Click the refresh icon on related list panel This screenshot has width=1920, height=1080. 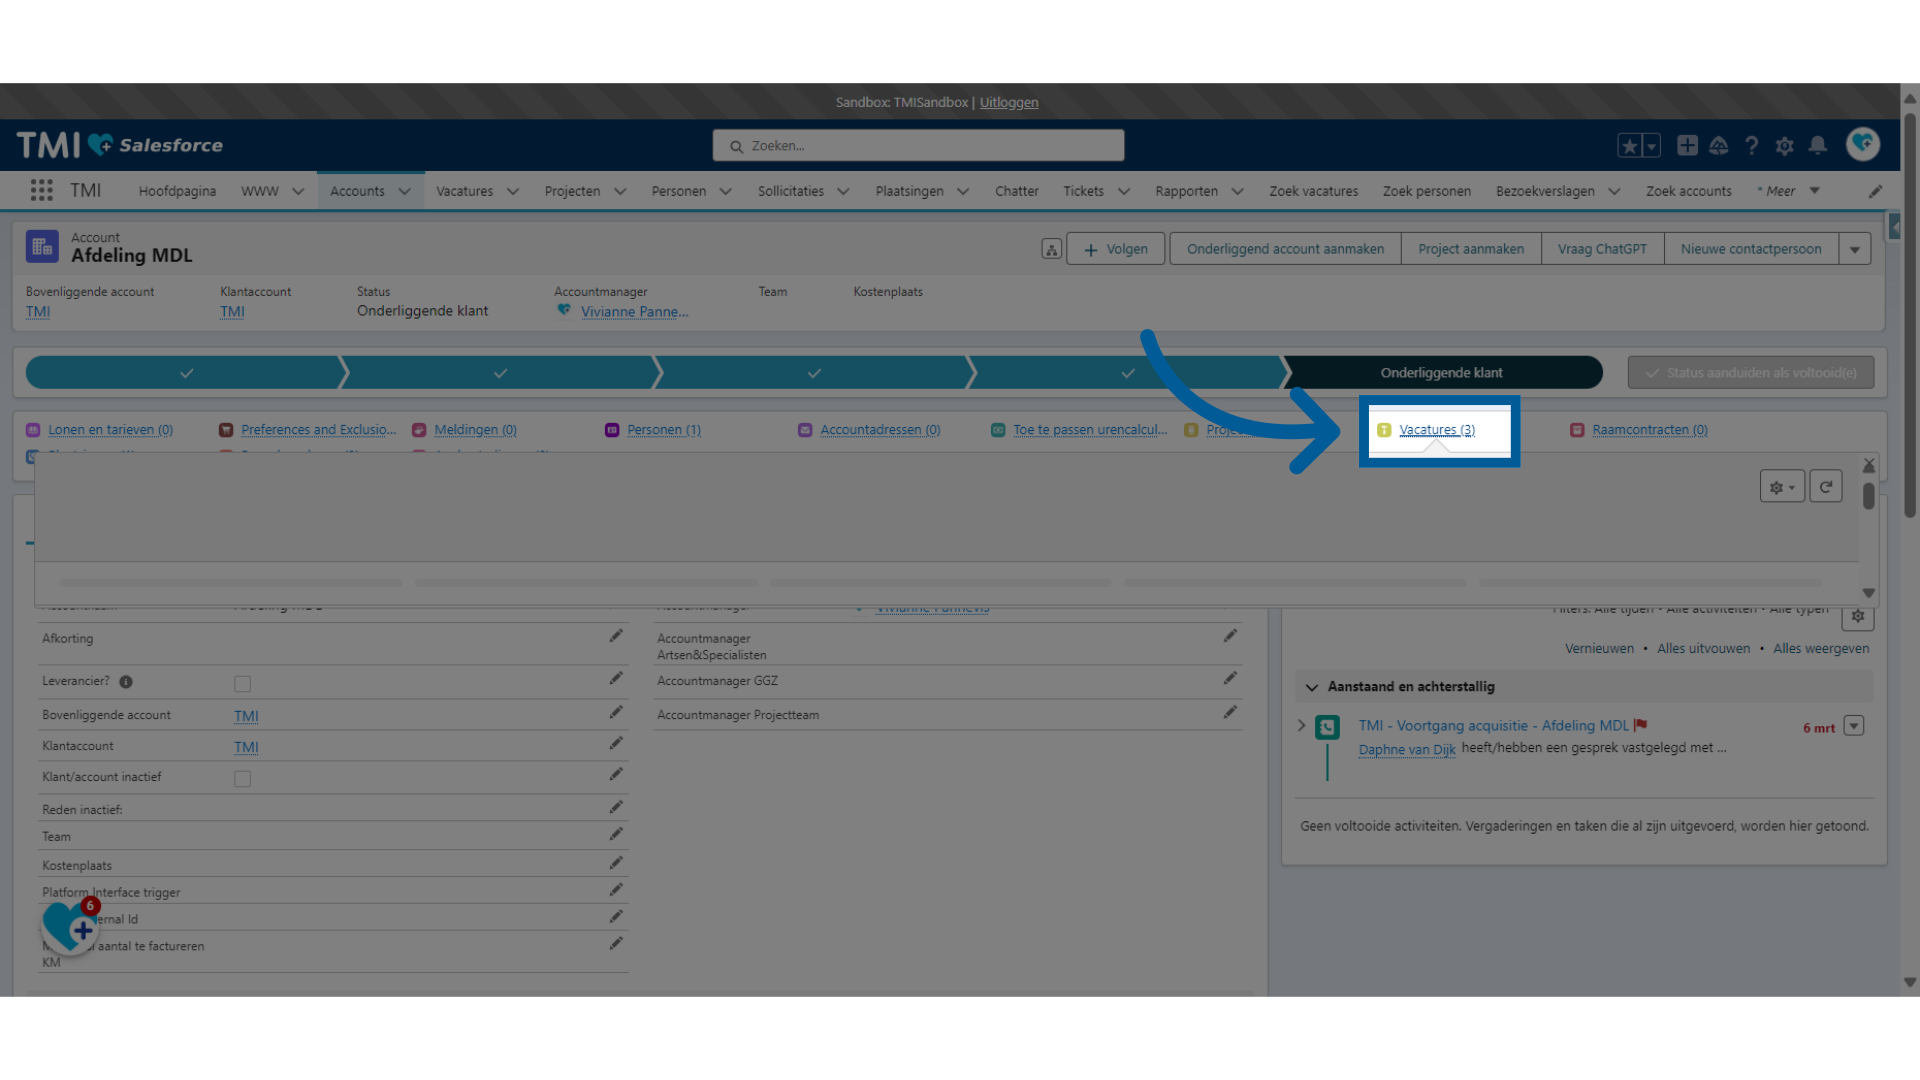(x=1826, y=487)
